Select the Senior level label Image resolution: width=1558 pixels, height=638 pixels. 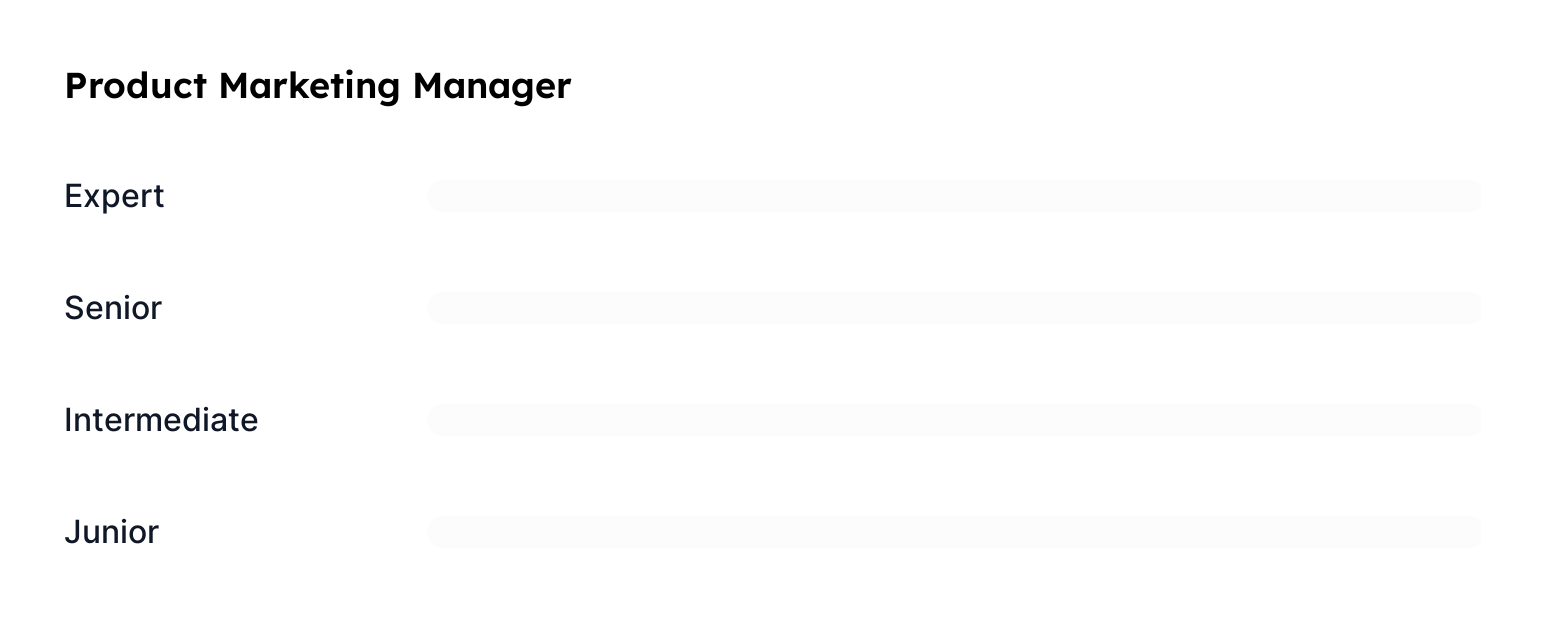point(113,308)
